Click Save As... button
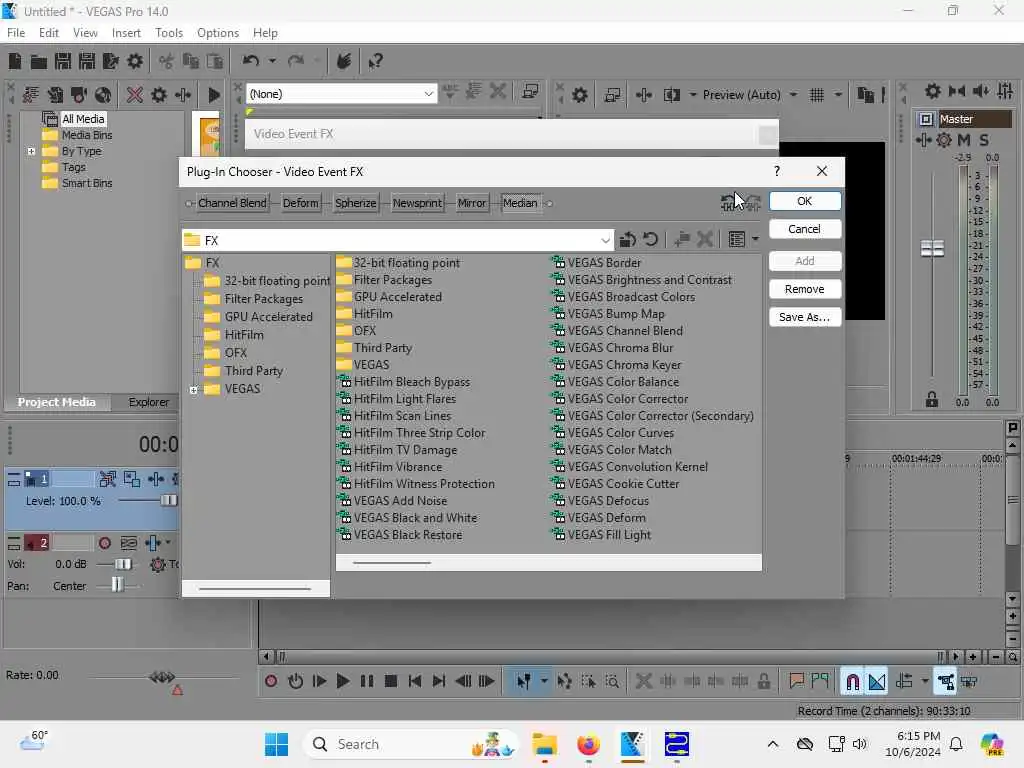The width and height of the screenshot is (1024, 768). (x=805, y=317)
